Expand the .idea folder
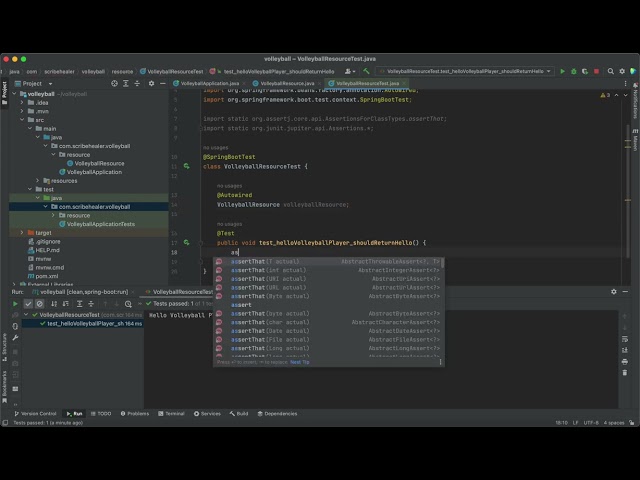640x480 pixels. 22,102
